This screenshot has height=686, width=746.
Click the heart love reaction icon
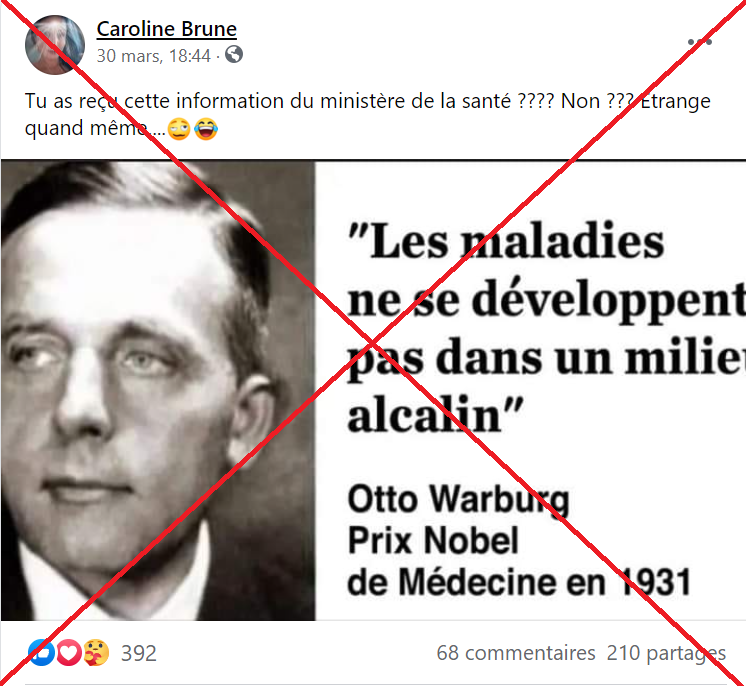69,653
